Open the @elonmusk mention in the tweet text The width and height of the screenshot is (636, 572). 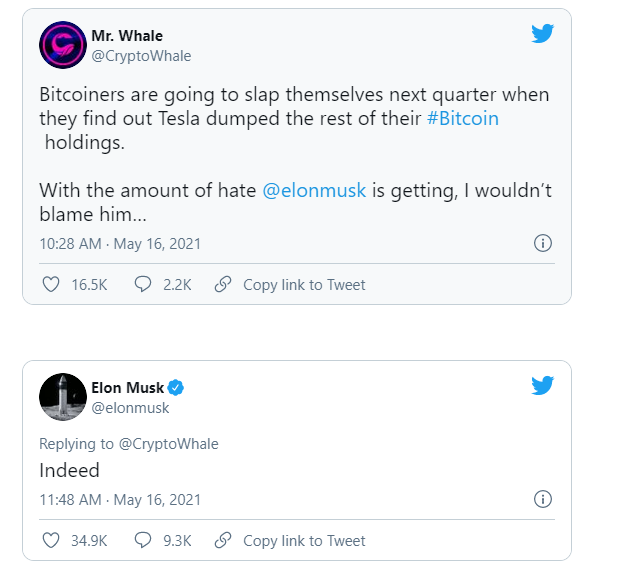click(314, 191)
